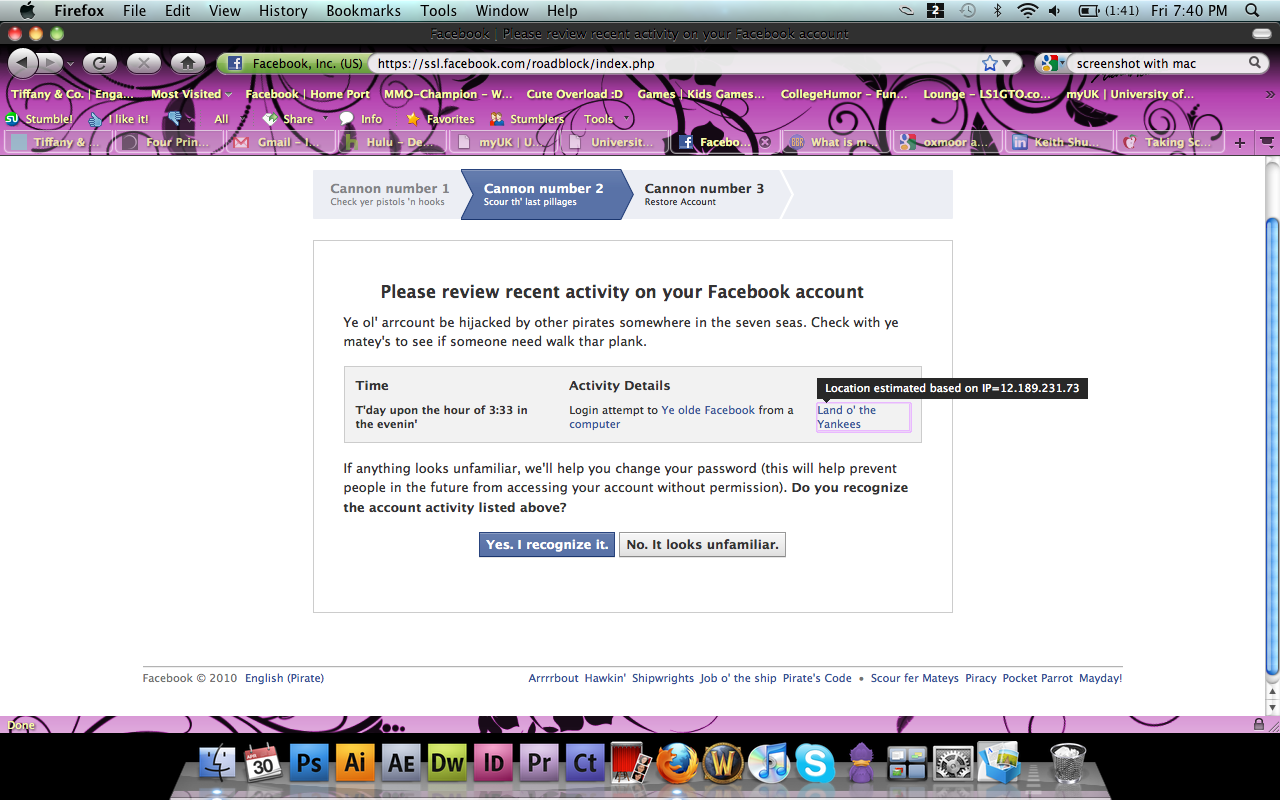The width and height of the screenshot is (1280, 800).
Task: Go back with the browser Back arrow
Action: pos(23,63)
